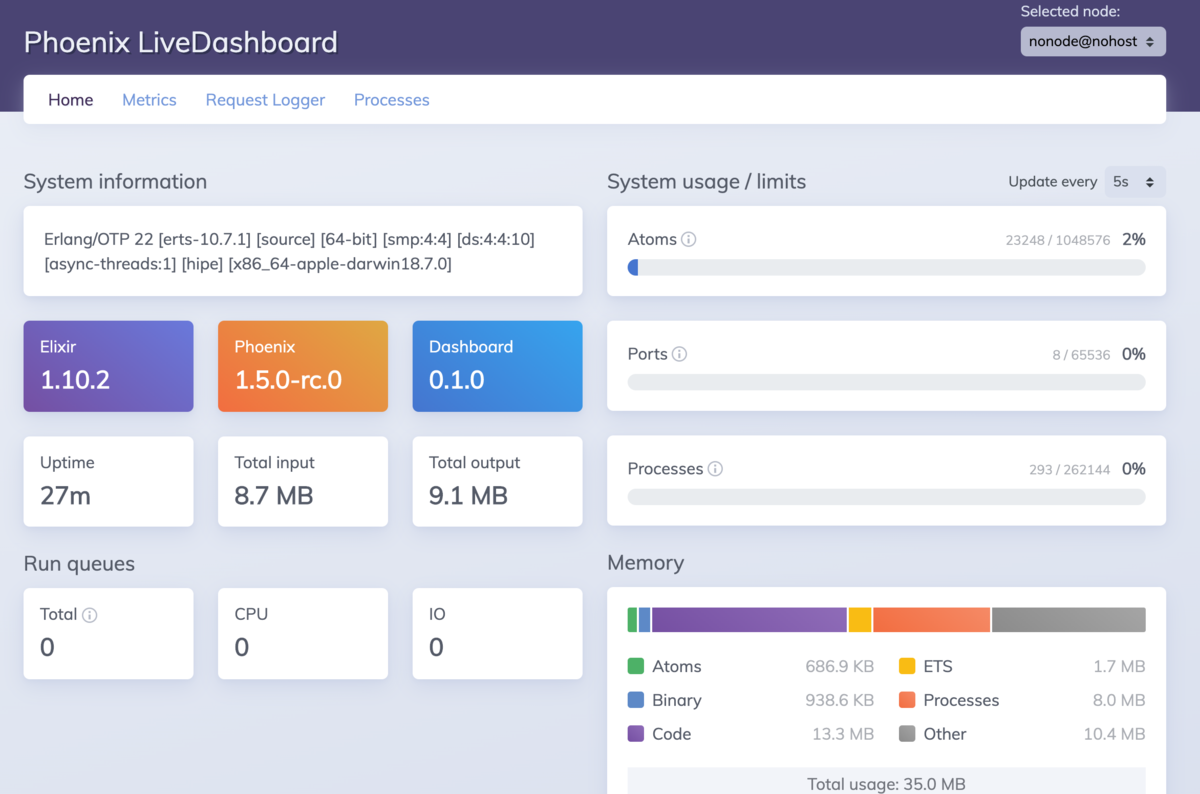Click the Selected node label
This screenshot has width=1200, height=794.
pos(1070,12)
